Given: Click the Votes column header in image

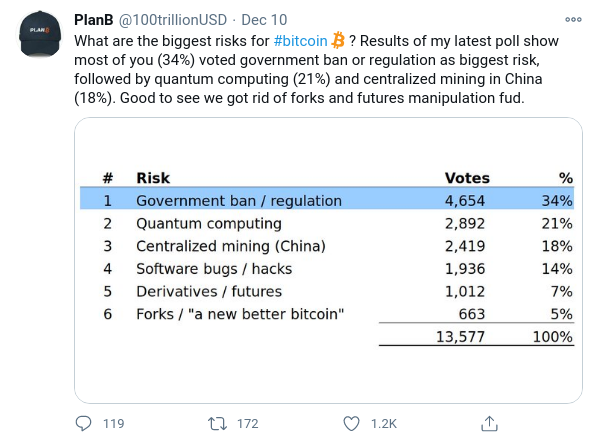Looking at the screenshot, I should (x=467, y=178).
